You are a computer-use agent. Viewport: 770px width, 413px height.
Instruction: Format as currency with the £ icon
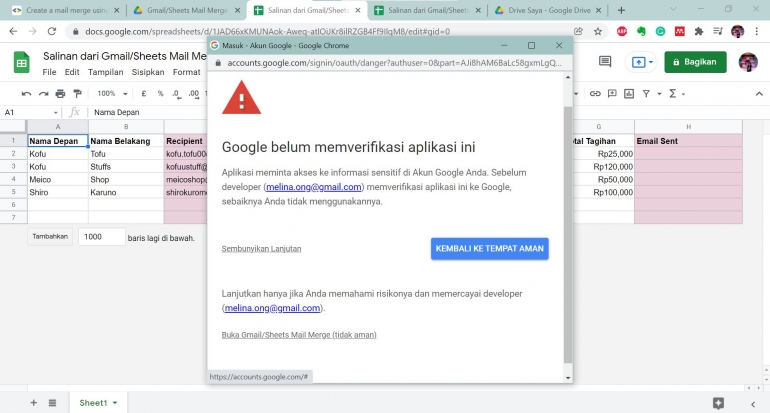coord(144,93)
